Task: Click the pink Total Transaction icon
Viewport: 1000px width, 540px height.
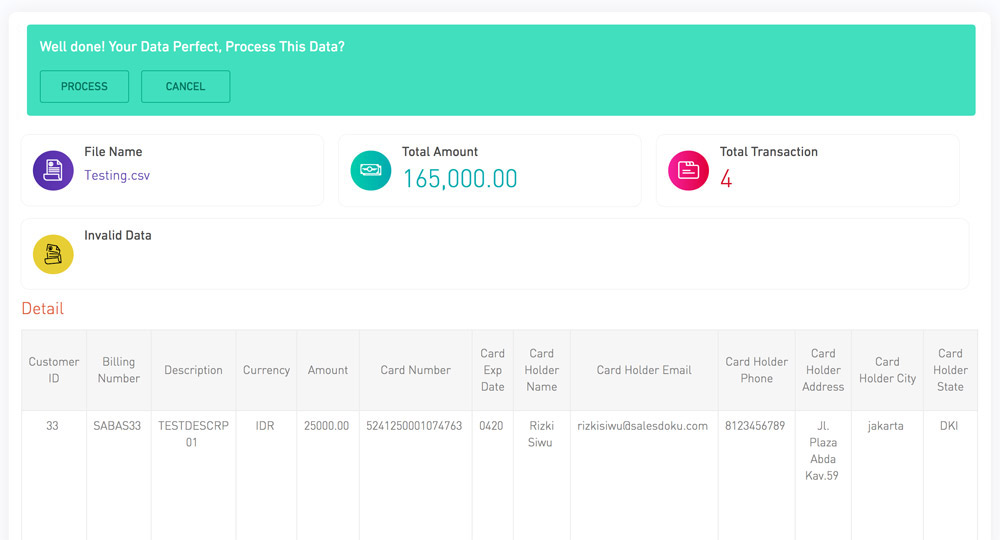Action: coord(688,170)
